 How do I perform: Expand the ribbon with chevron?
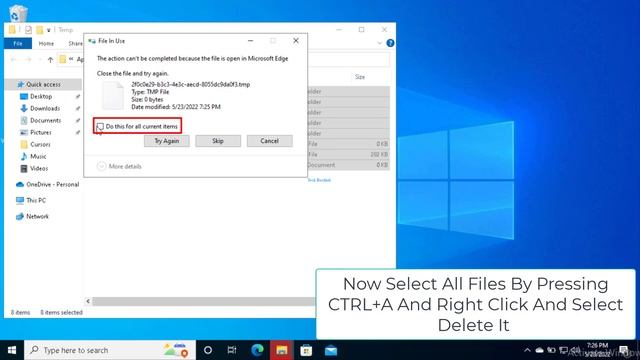tap(379, 43)
